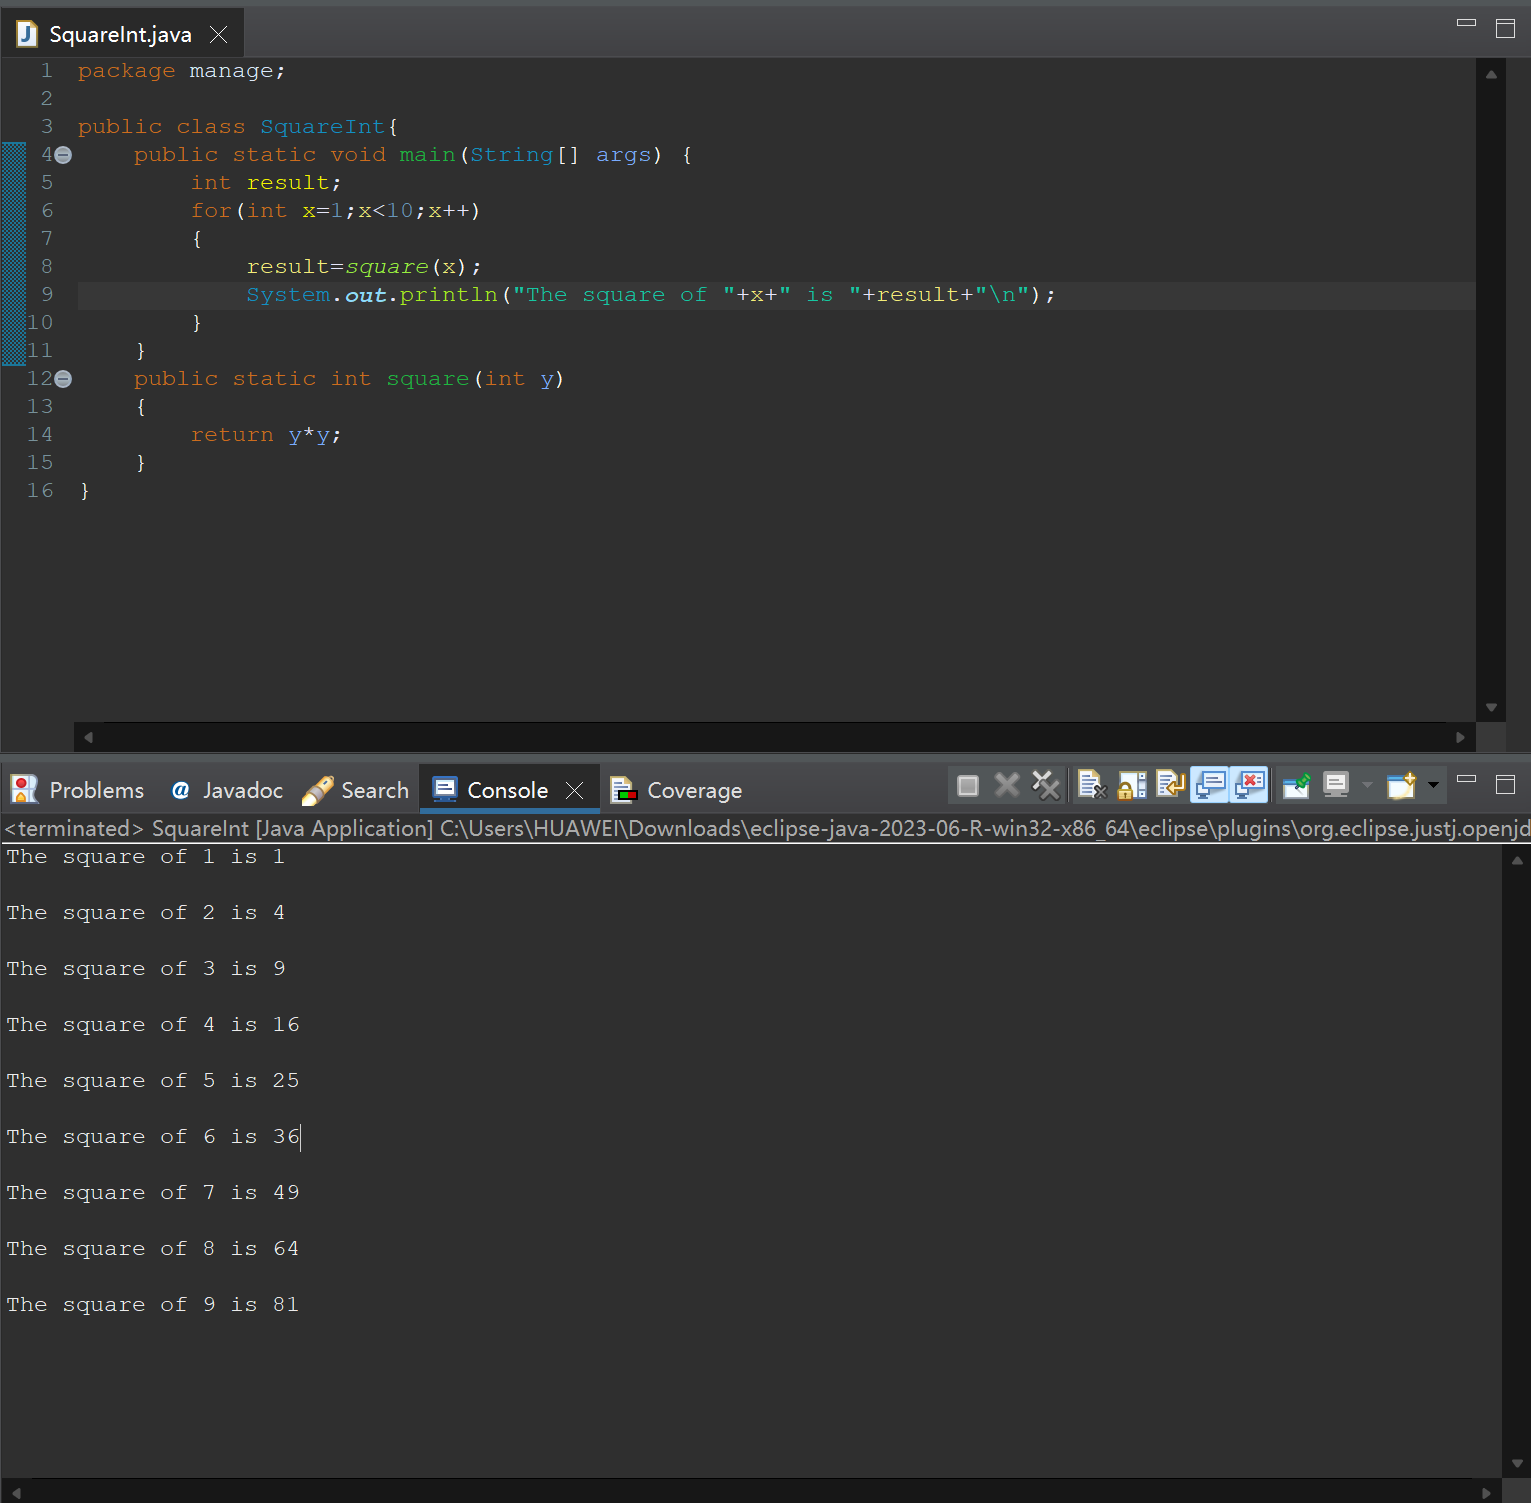Viewport: 1531px width, 1503px height.
Task: Click the Display Selected Console icon
Action: click(1336, 786)
